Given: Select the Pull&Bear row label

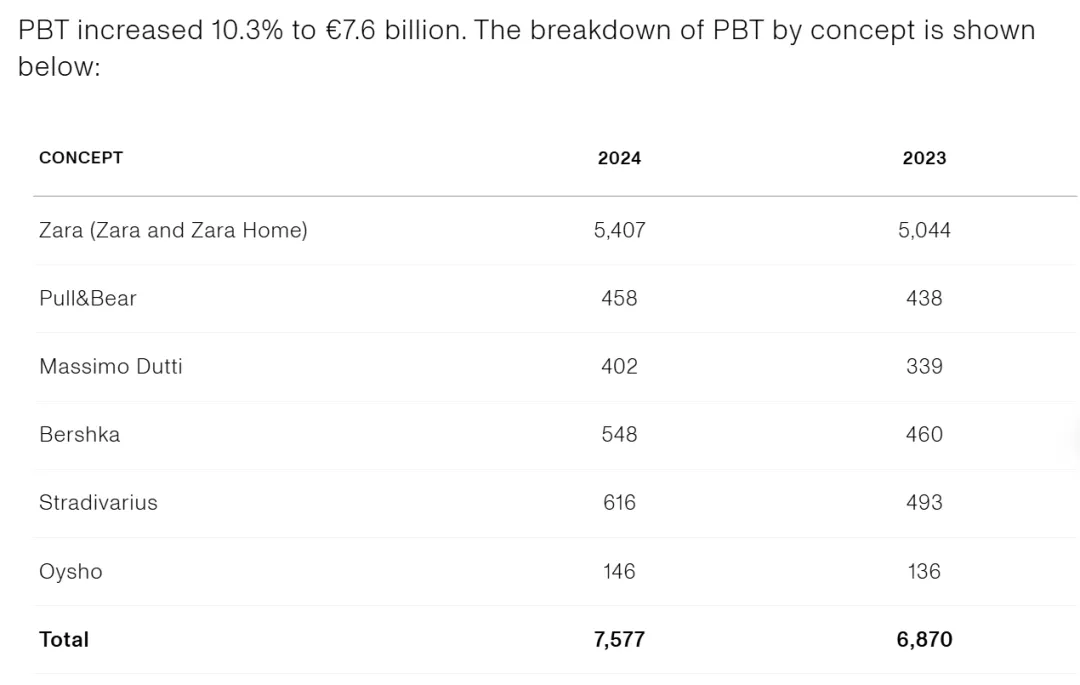Looking at the screenshot, I should [x=87, y=298].
